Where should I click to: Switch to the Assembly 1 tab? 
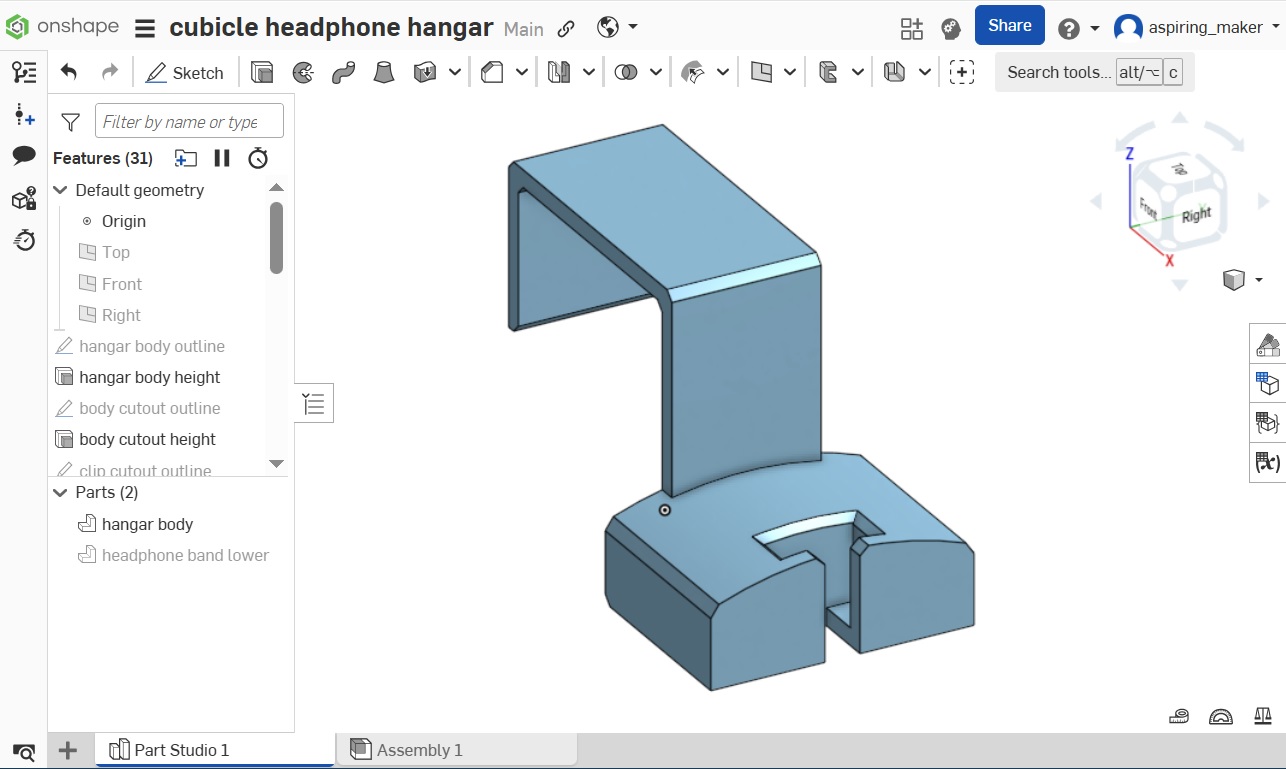458,750
